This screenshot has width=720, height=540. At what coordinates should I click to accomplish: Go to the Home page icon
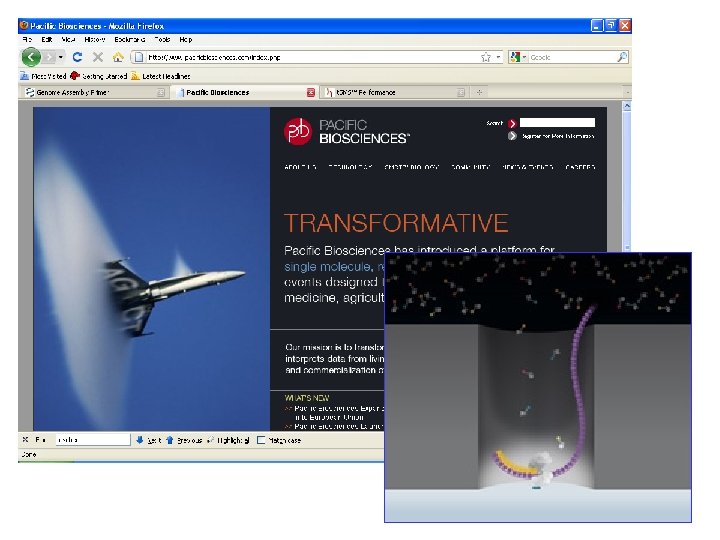pos(118,57)
